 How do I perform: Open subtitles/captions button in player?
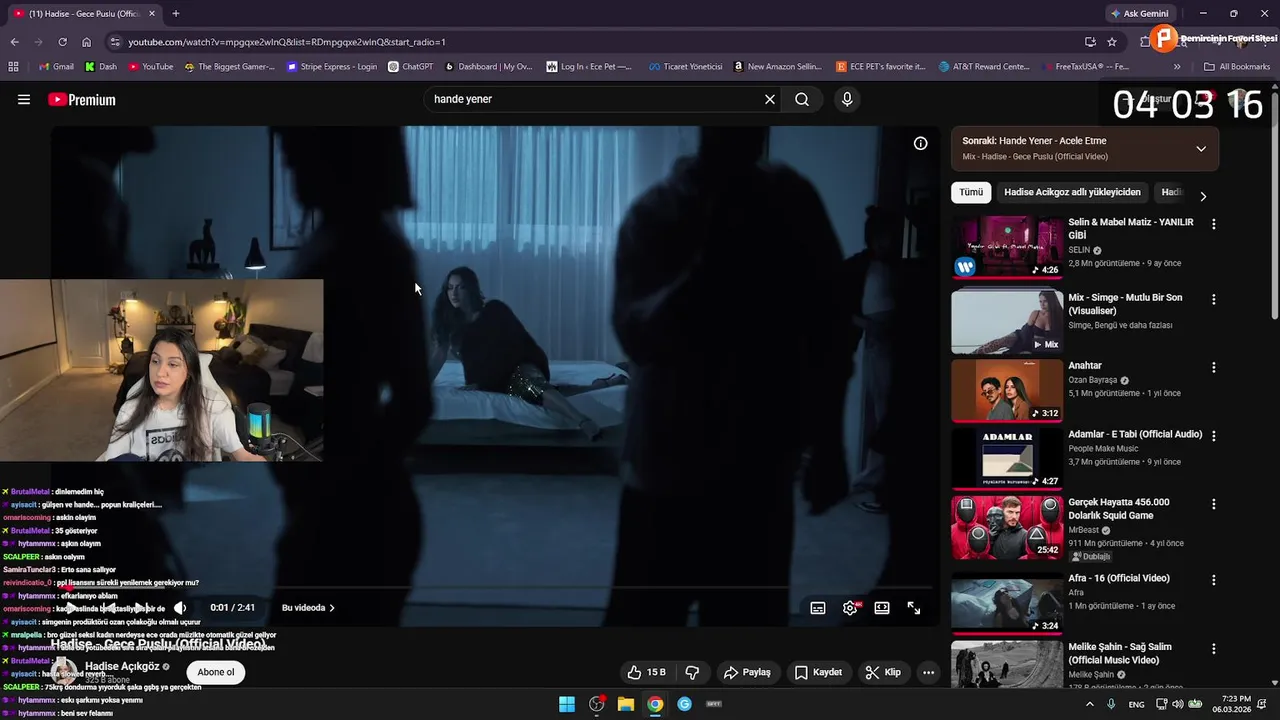818,608
